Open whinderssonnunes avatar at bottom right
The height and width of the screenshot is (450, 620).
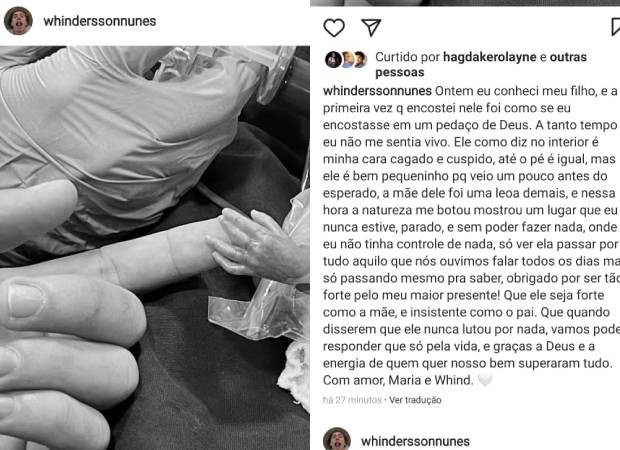[337, 439]
